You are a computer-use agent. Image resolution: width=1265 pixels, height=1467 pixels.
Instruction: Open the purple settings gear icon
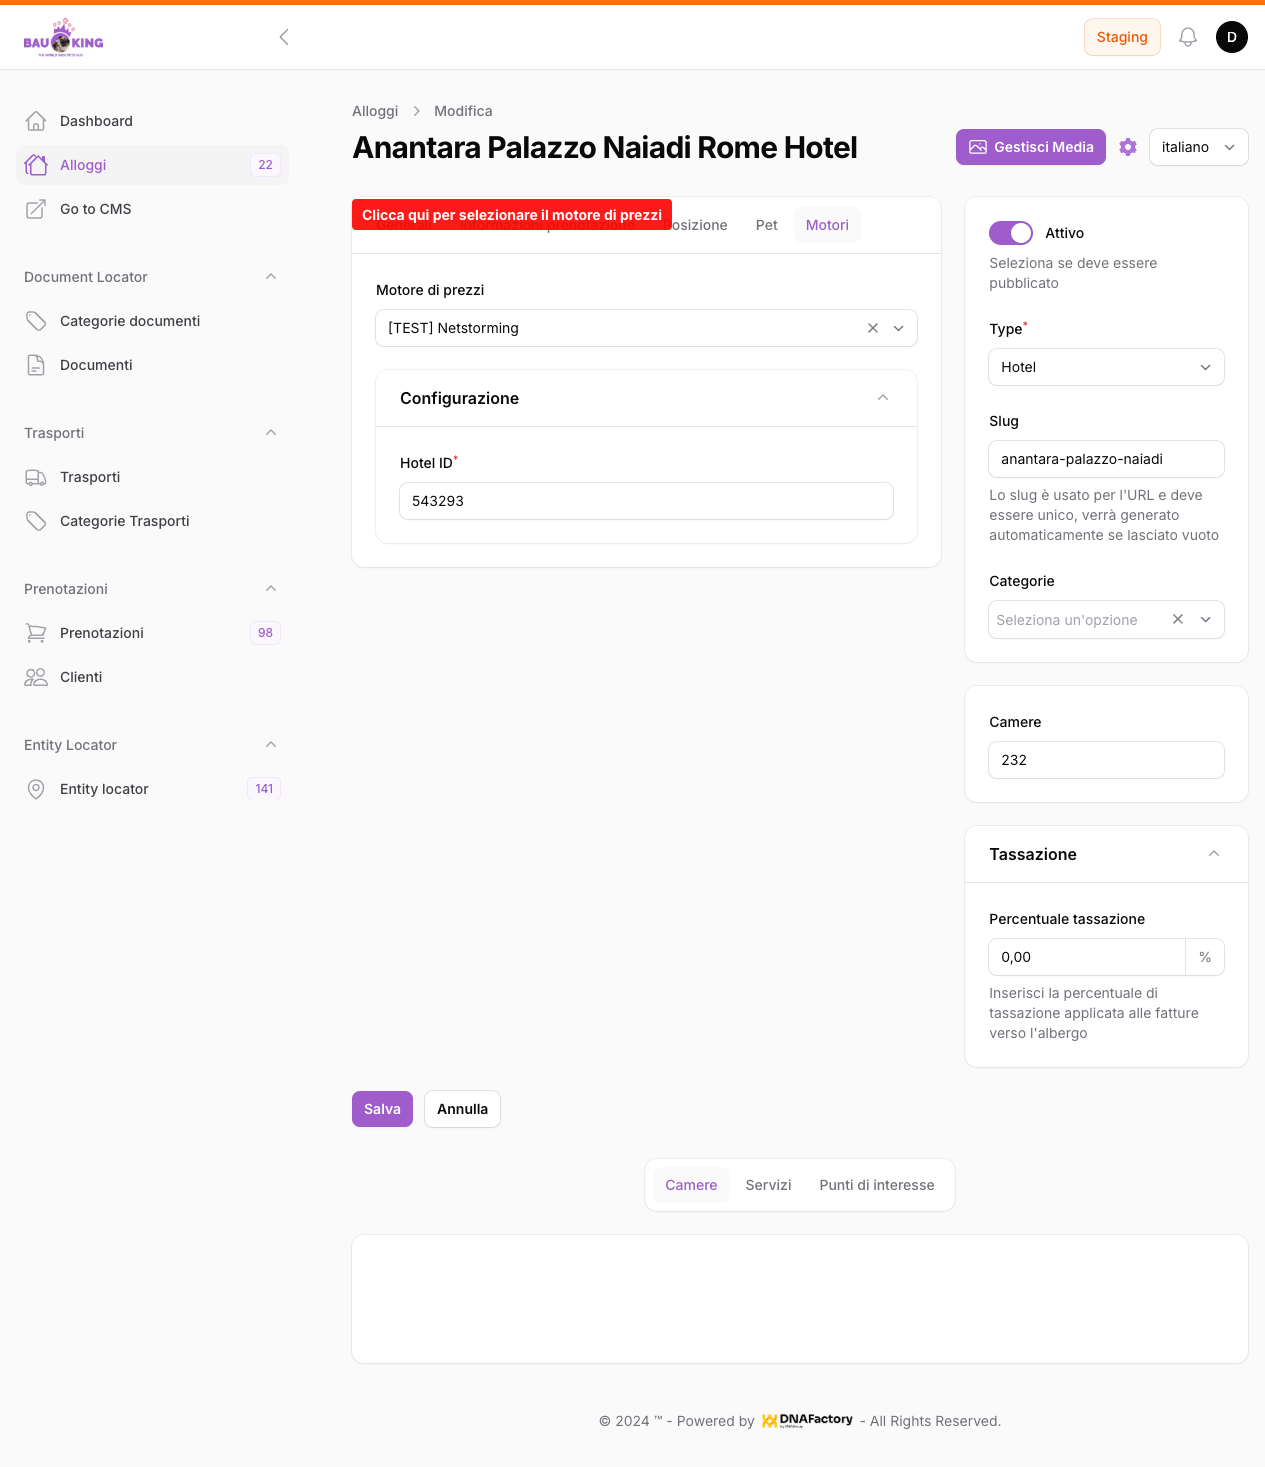1128,147
